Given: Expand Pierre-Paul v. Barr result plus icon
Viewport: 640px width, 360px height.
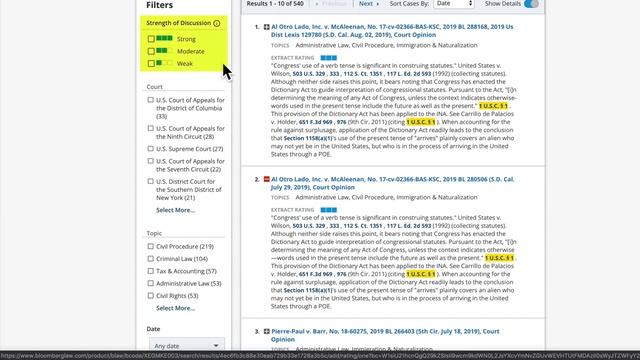Looking at the screenshot, I should (x=267, y=331).
